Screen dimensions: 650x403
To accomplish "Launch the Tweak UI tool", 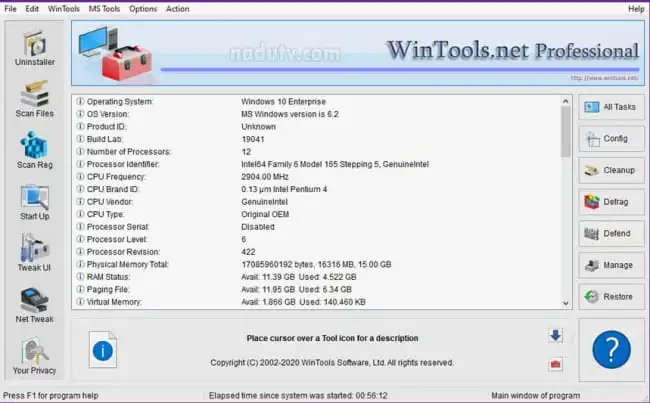I will 34,253.
